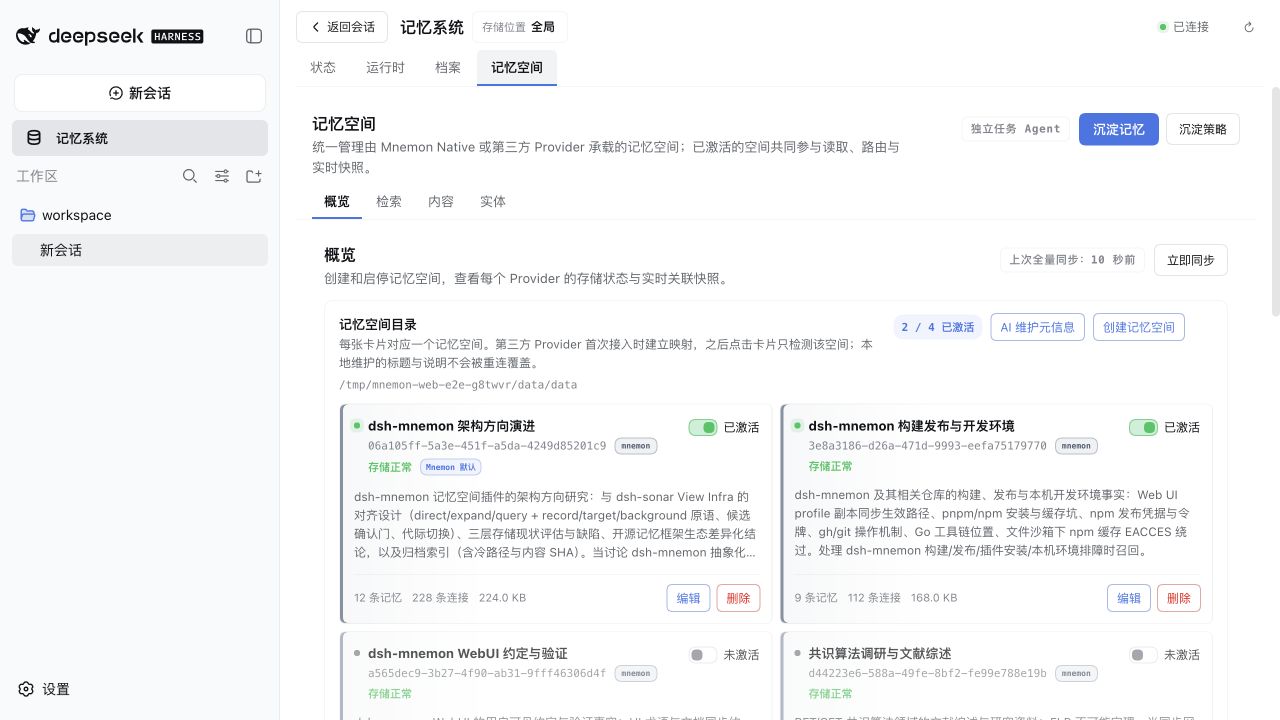The height and width of the screenshot is (720, 1280).
Task: Click the 独立任务 Agent tag
Action: (x=1015, y=129)
